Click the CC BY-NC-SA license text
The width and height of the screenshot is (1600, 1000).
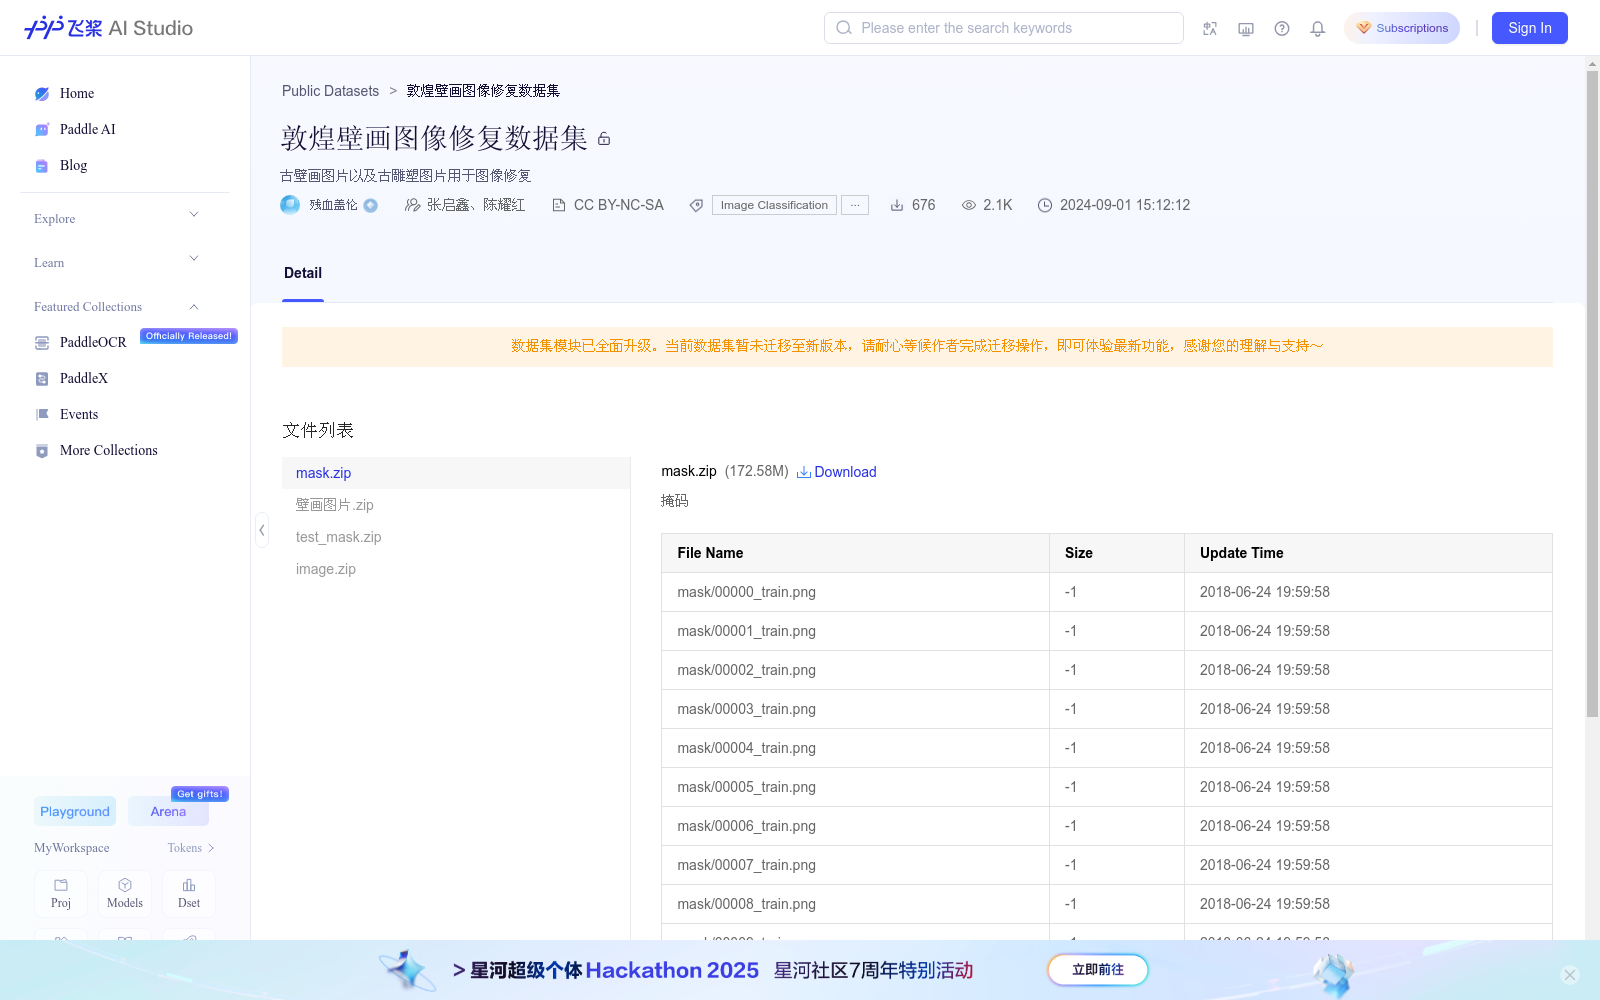619,205
